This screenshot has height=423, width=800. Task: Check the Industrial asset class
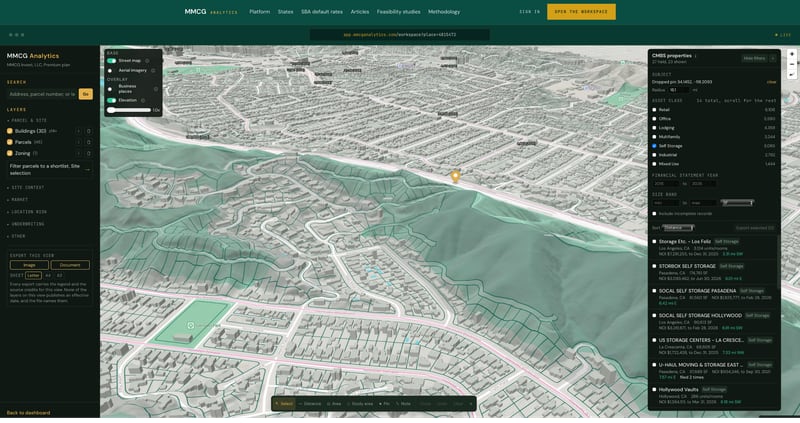click(x=655, y=155)
